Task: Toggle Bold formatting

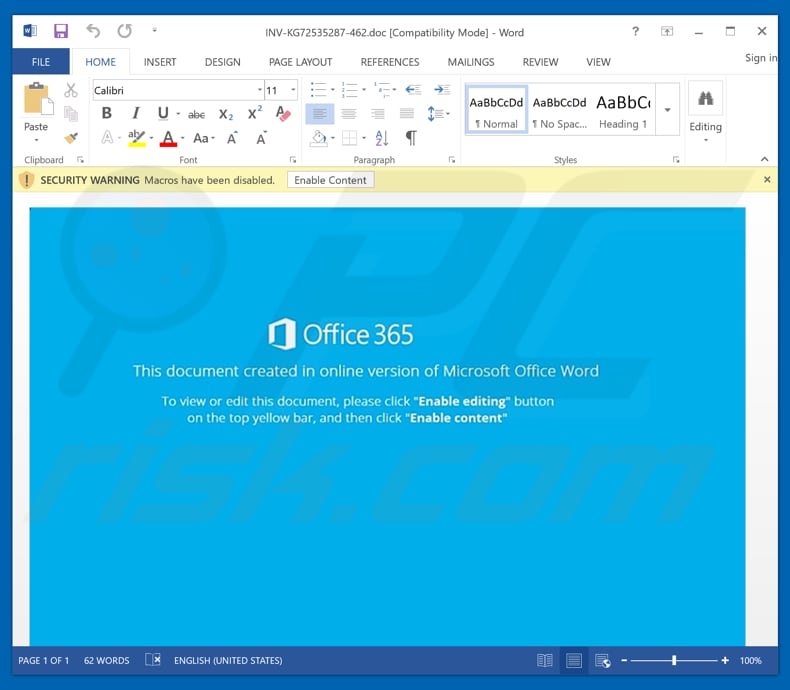Action: [x=106, y=113]
